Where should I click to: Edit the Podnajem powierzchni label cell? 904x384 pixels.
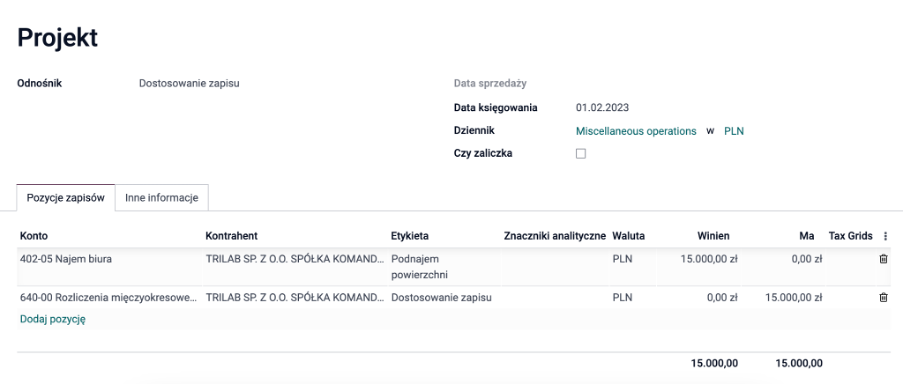tap(445, 267)
